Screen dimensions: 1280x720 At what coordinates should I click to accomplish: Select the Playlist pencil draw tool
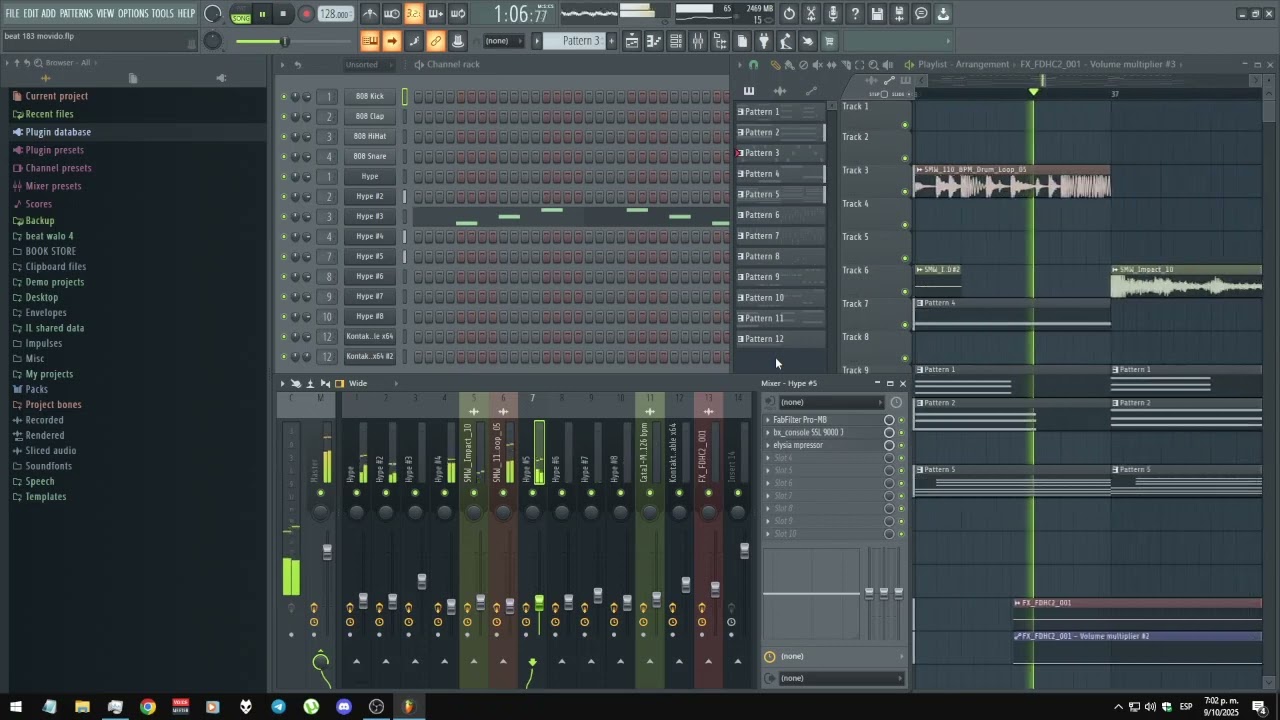click(x=775, y=65)
